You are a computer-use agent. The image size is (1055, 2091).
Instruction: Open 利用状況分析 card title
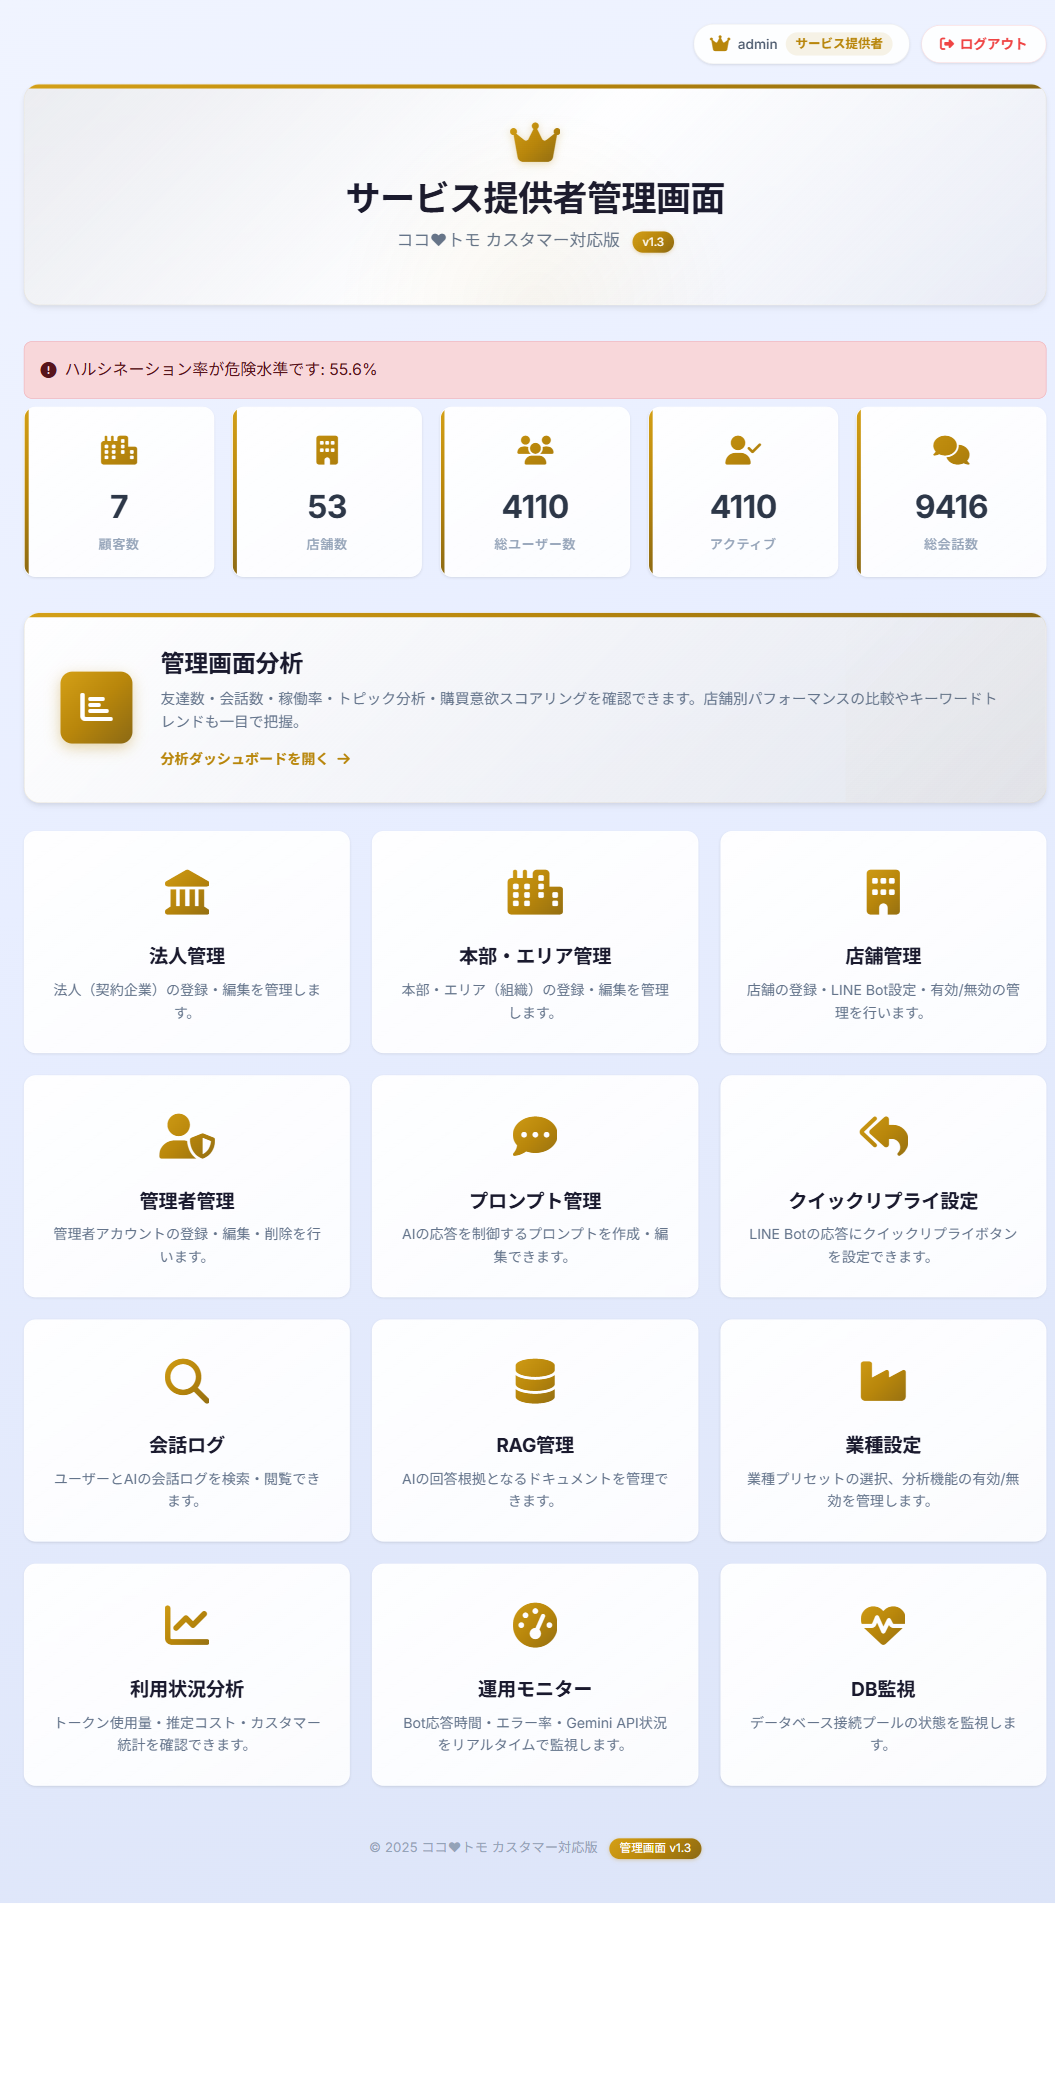[187, 1689]
